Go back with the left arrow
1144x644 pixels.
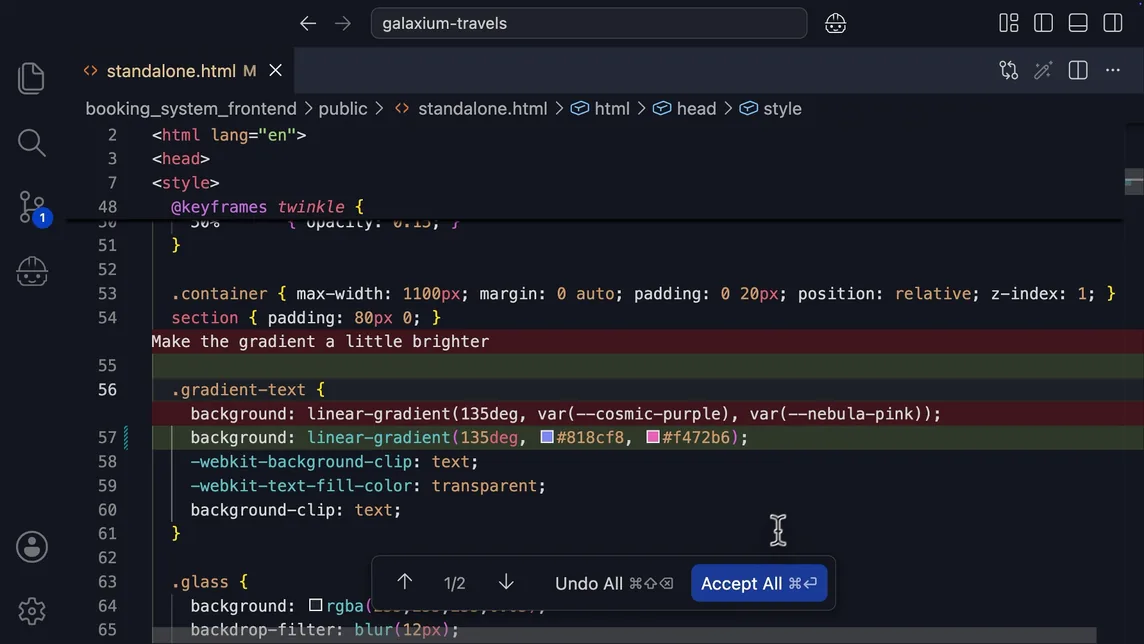[308, 23]
